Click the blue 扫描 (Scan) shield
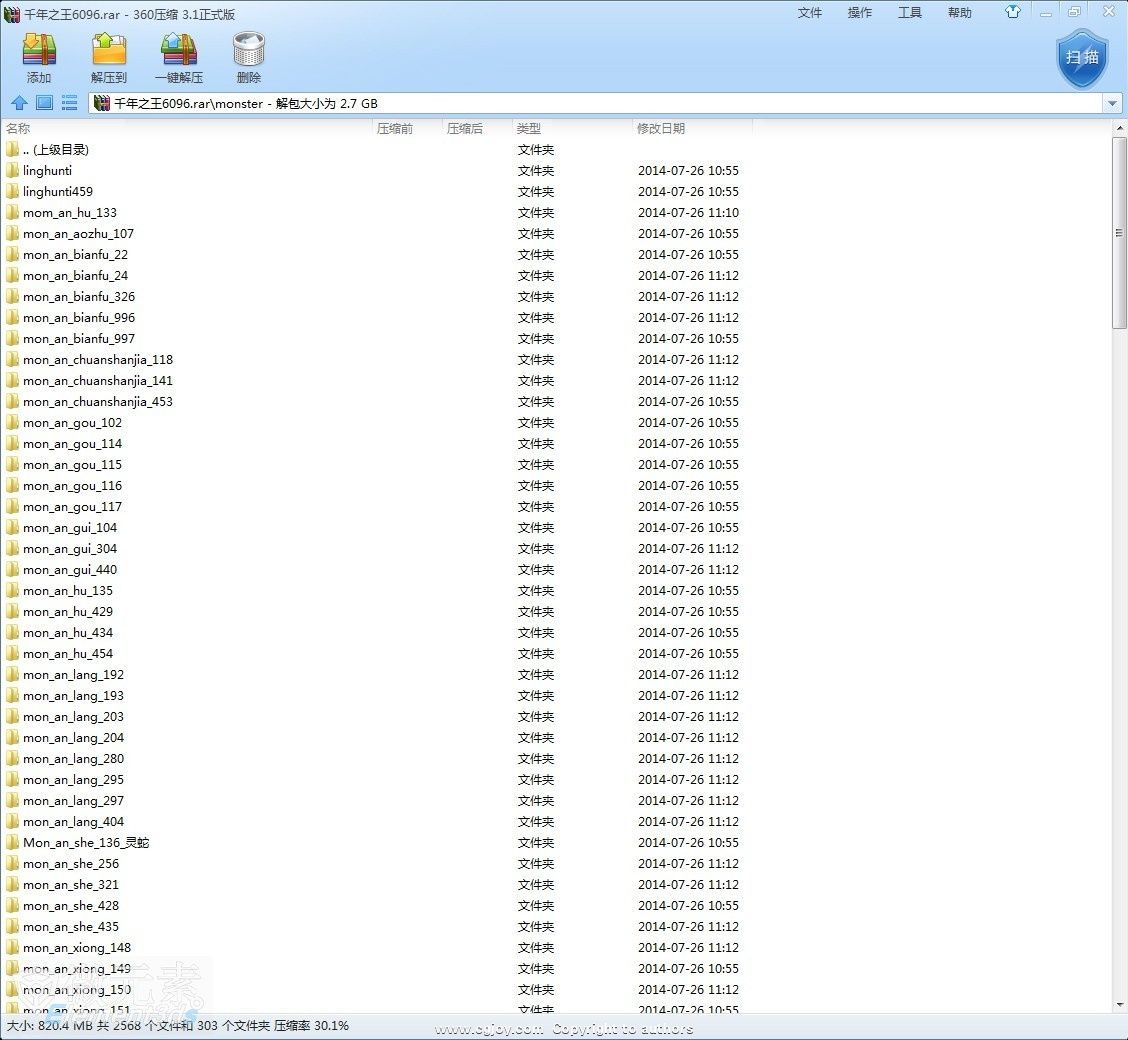This screenshot has width=1128, height=1040. tap(1082, 59)
